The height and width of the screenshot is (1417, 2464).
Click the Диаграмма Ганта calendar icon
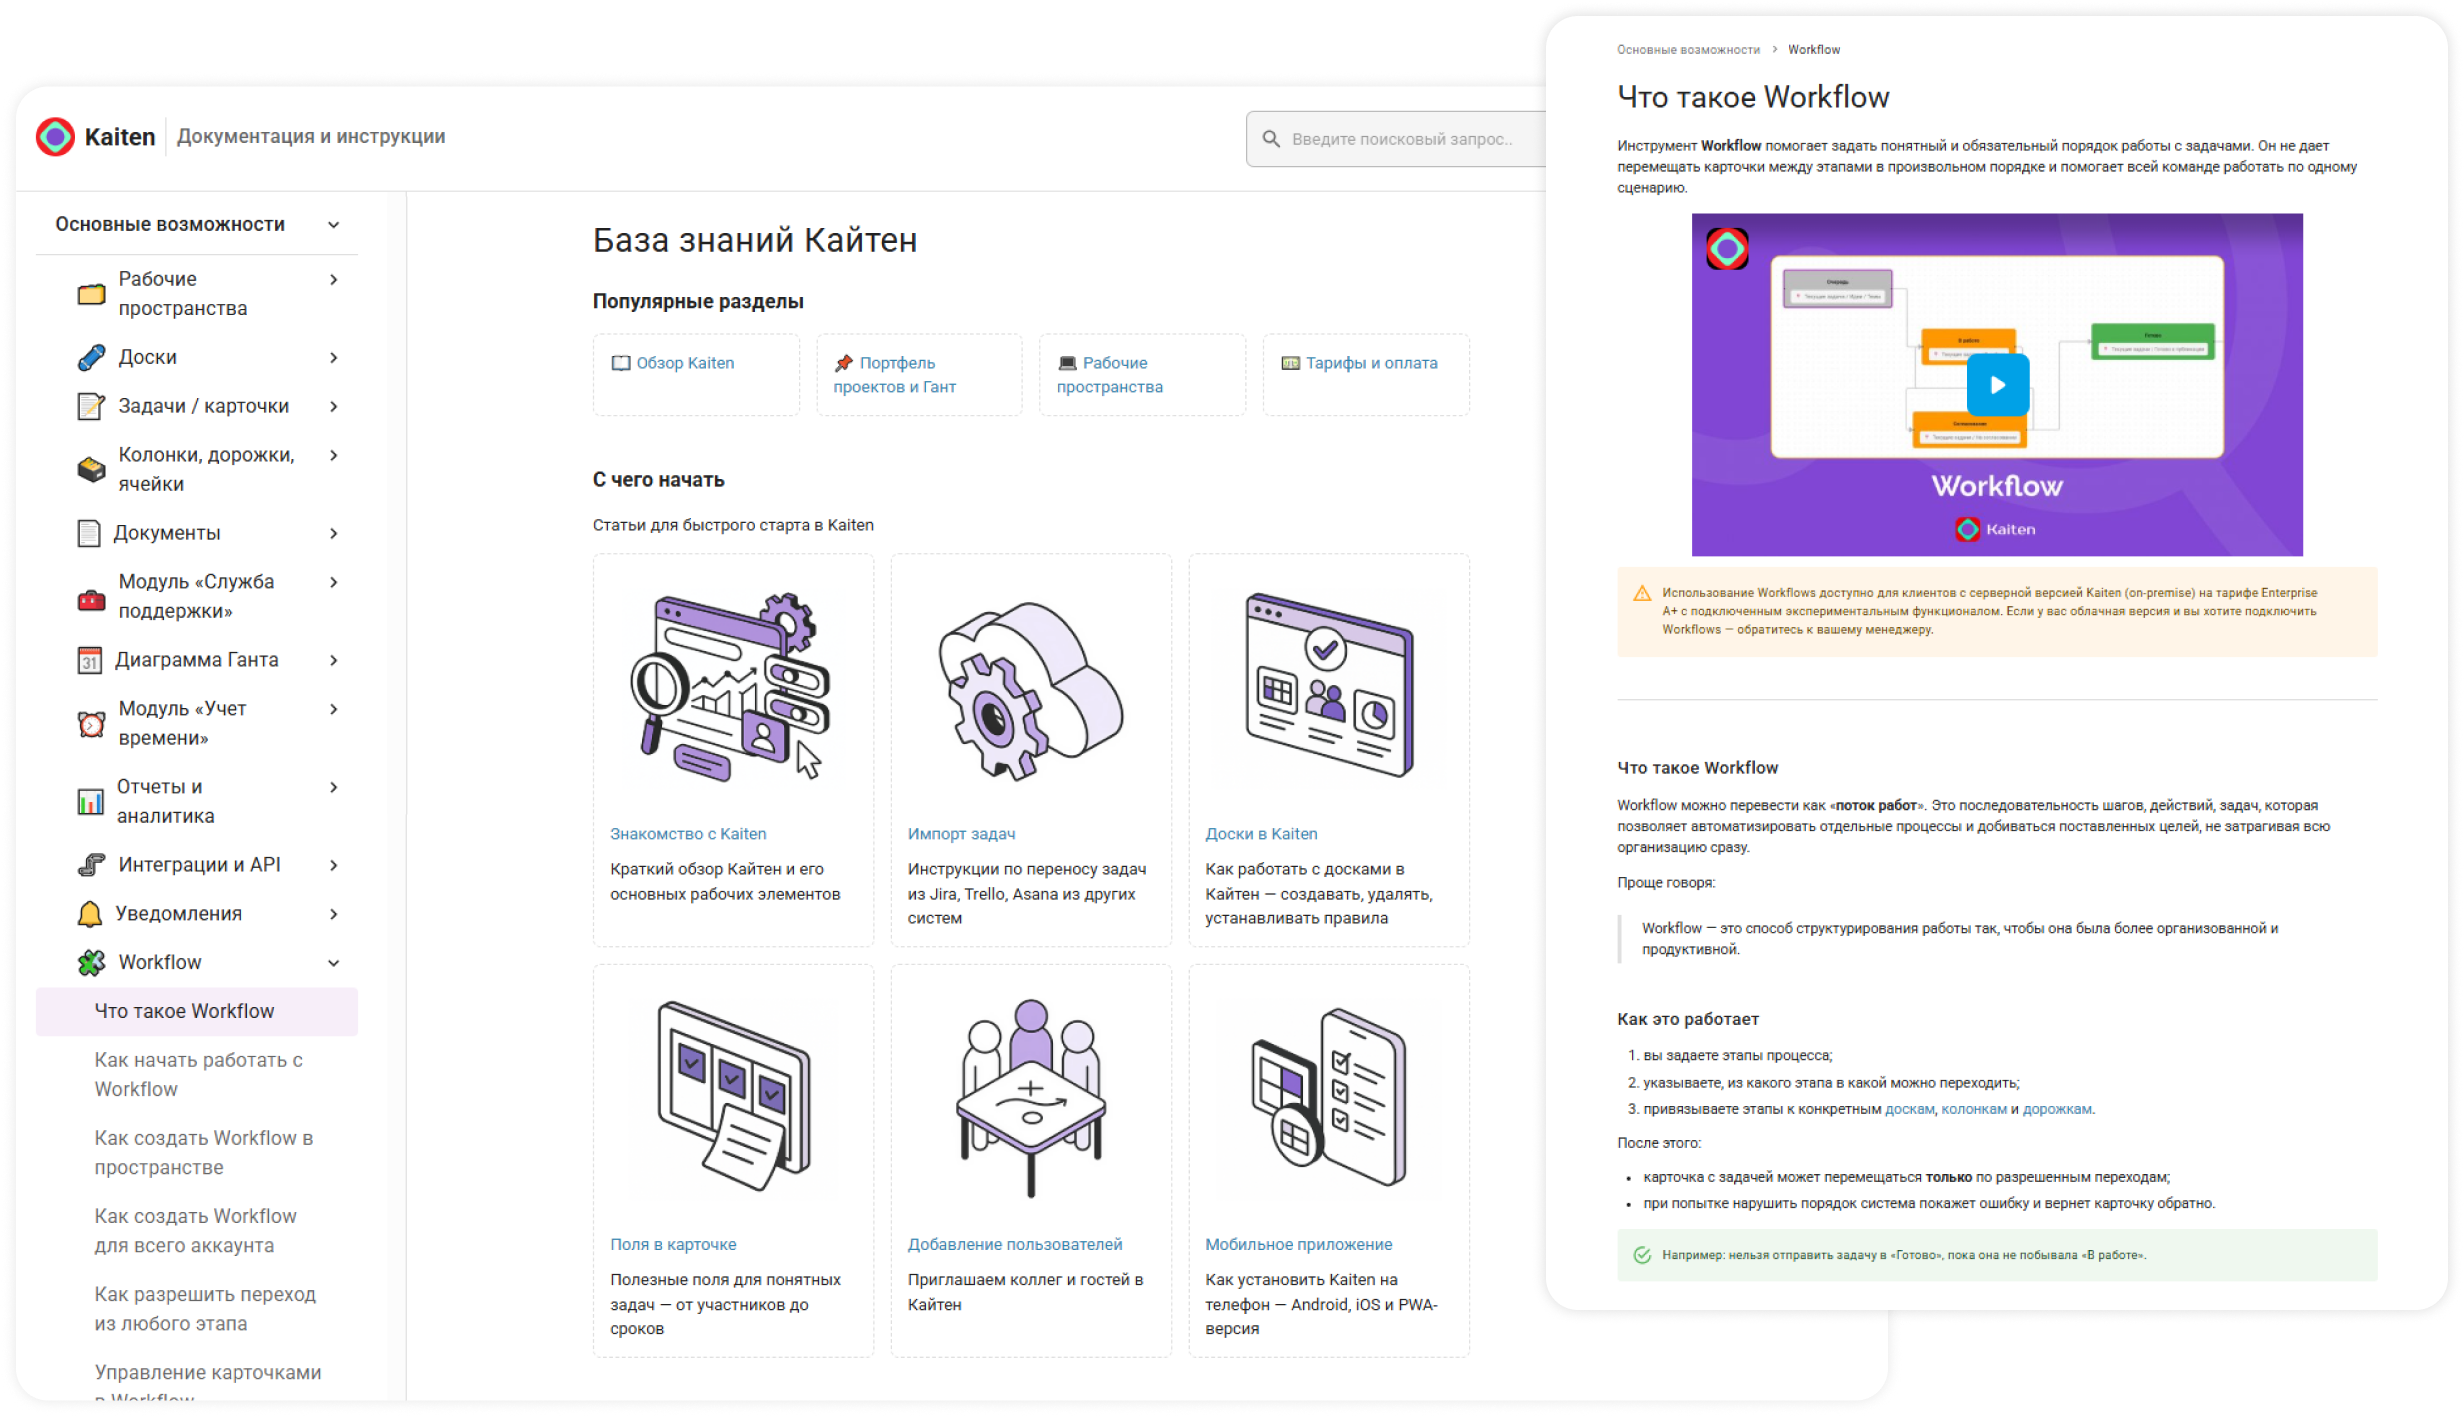point(90,660)
